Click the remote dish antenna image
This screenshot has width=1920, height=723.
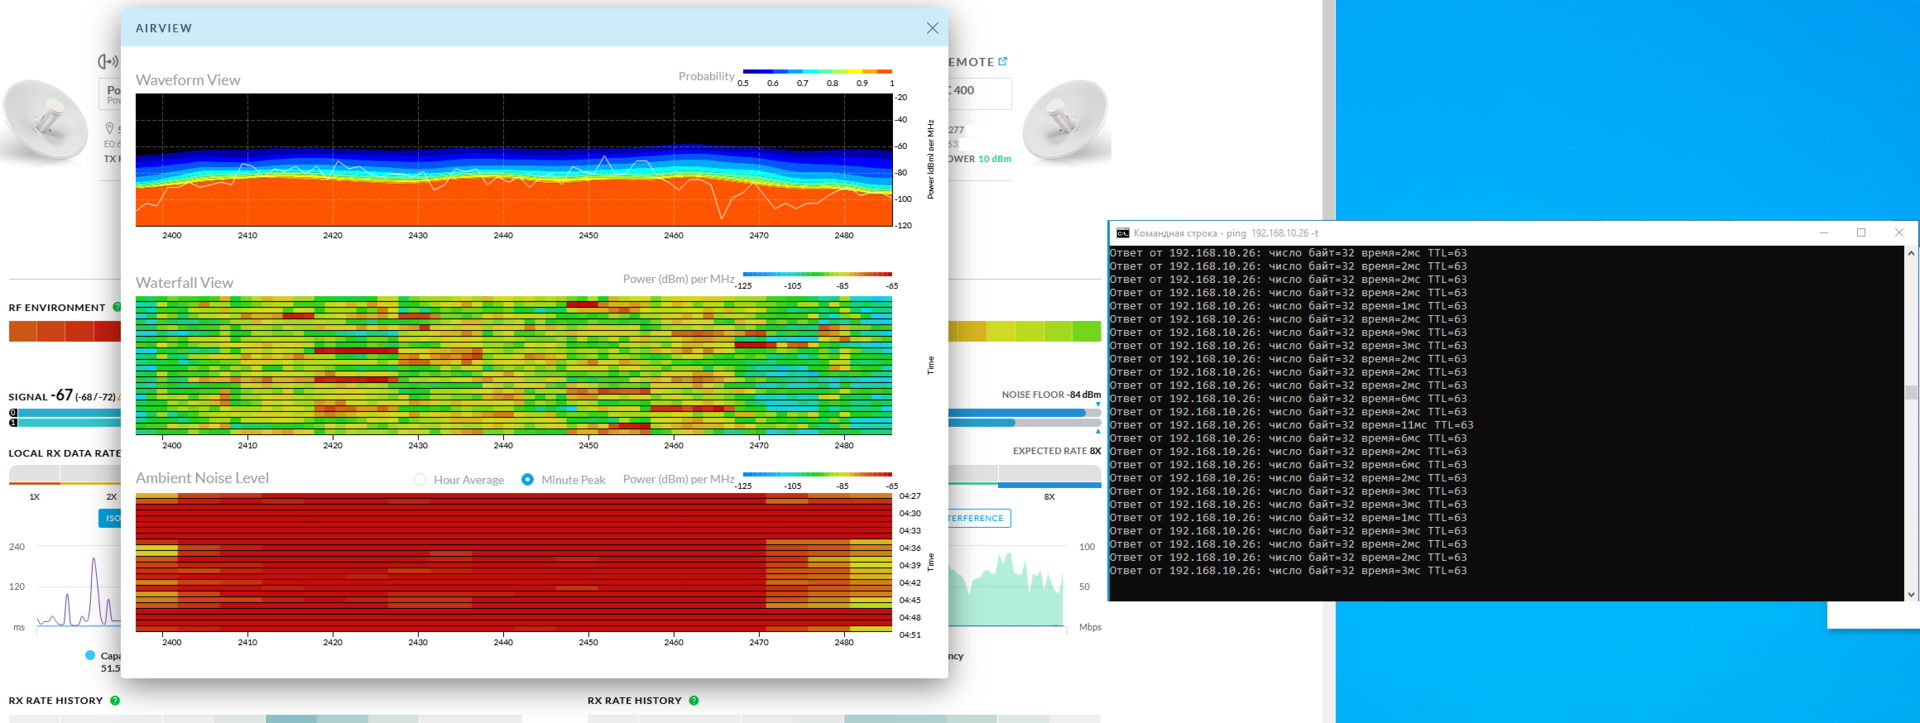click(1066, 122)
